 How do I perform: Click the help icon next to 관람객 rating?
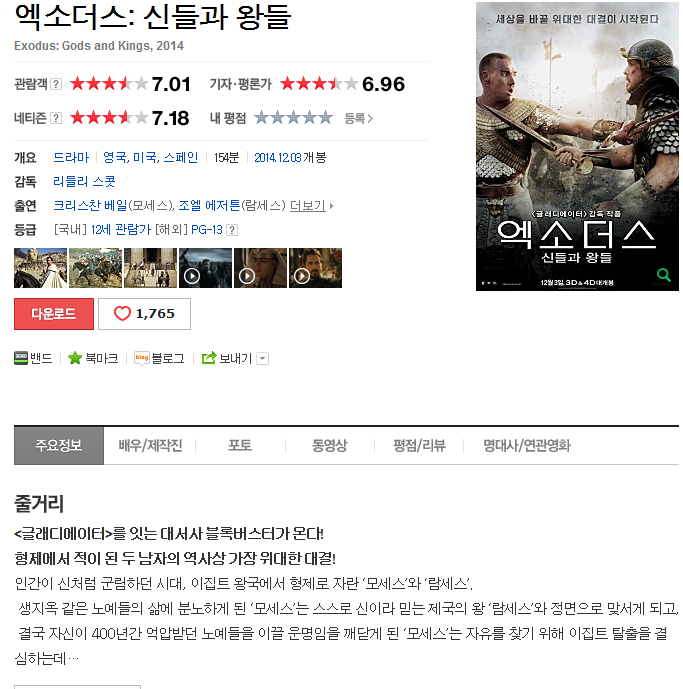[x=56, y=84]
